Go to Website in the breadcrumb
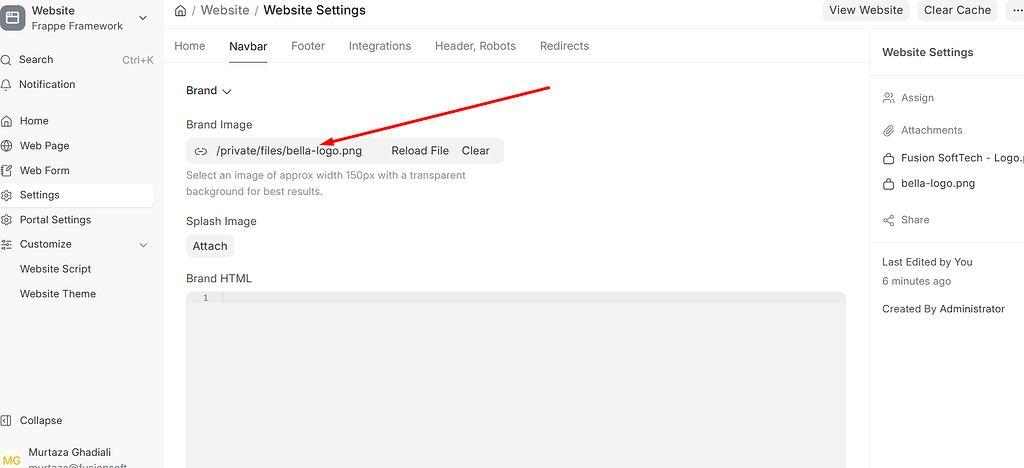1024x468 pixels. (x=225, y=10)
